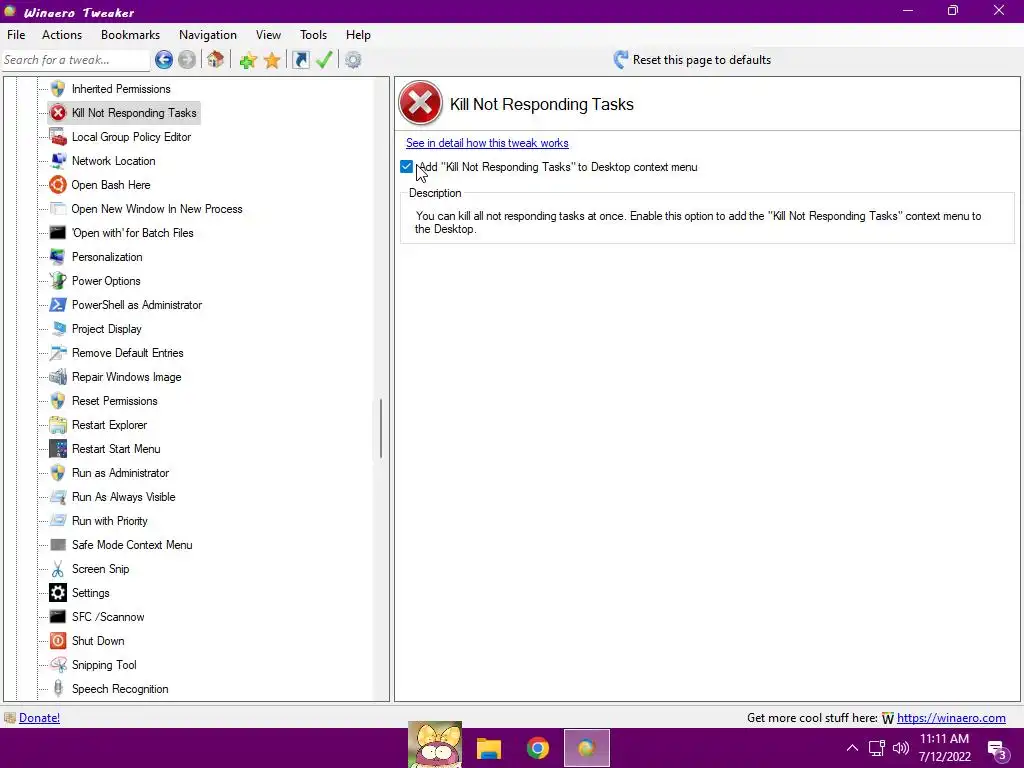The height and width of the screenshot is (768, 1024).
Task: Click the tree panel vertical scrollbar thumb
Action: click(381, 428)
